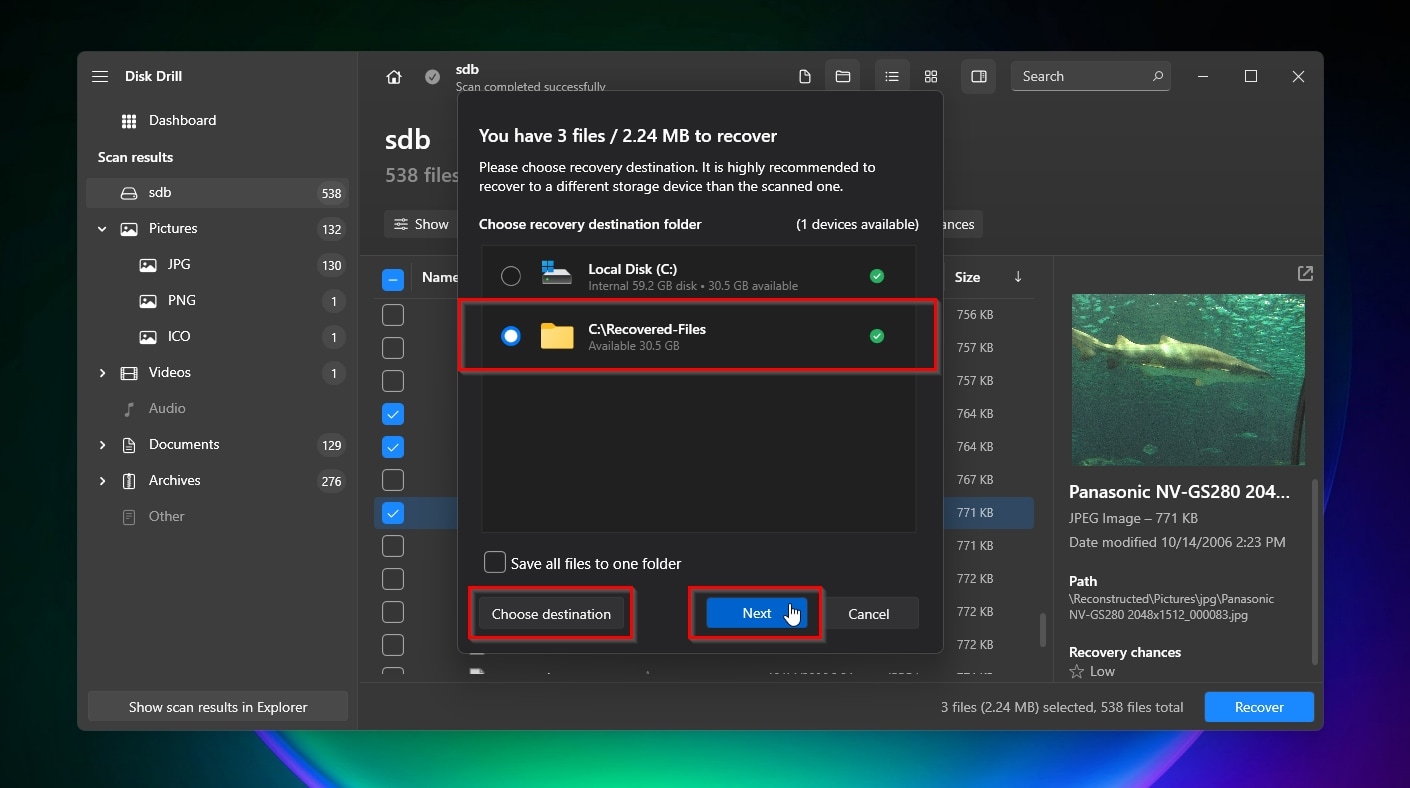The width and height of the screenshot is (1410, 788).
Task: Uncheck the selected 771 KB highlighted row checkbox
Action: 393,513
